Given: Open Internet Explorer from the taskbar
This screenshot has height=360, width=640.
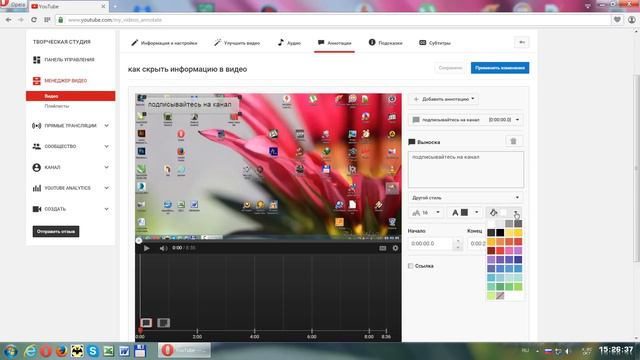Looking at the screenshot, I should (x=30, y=351).
